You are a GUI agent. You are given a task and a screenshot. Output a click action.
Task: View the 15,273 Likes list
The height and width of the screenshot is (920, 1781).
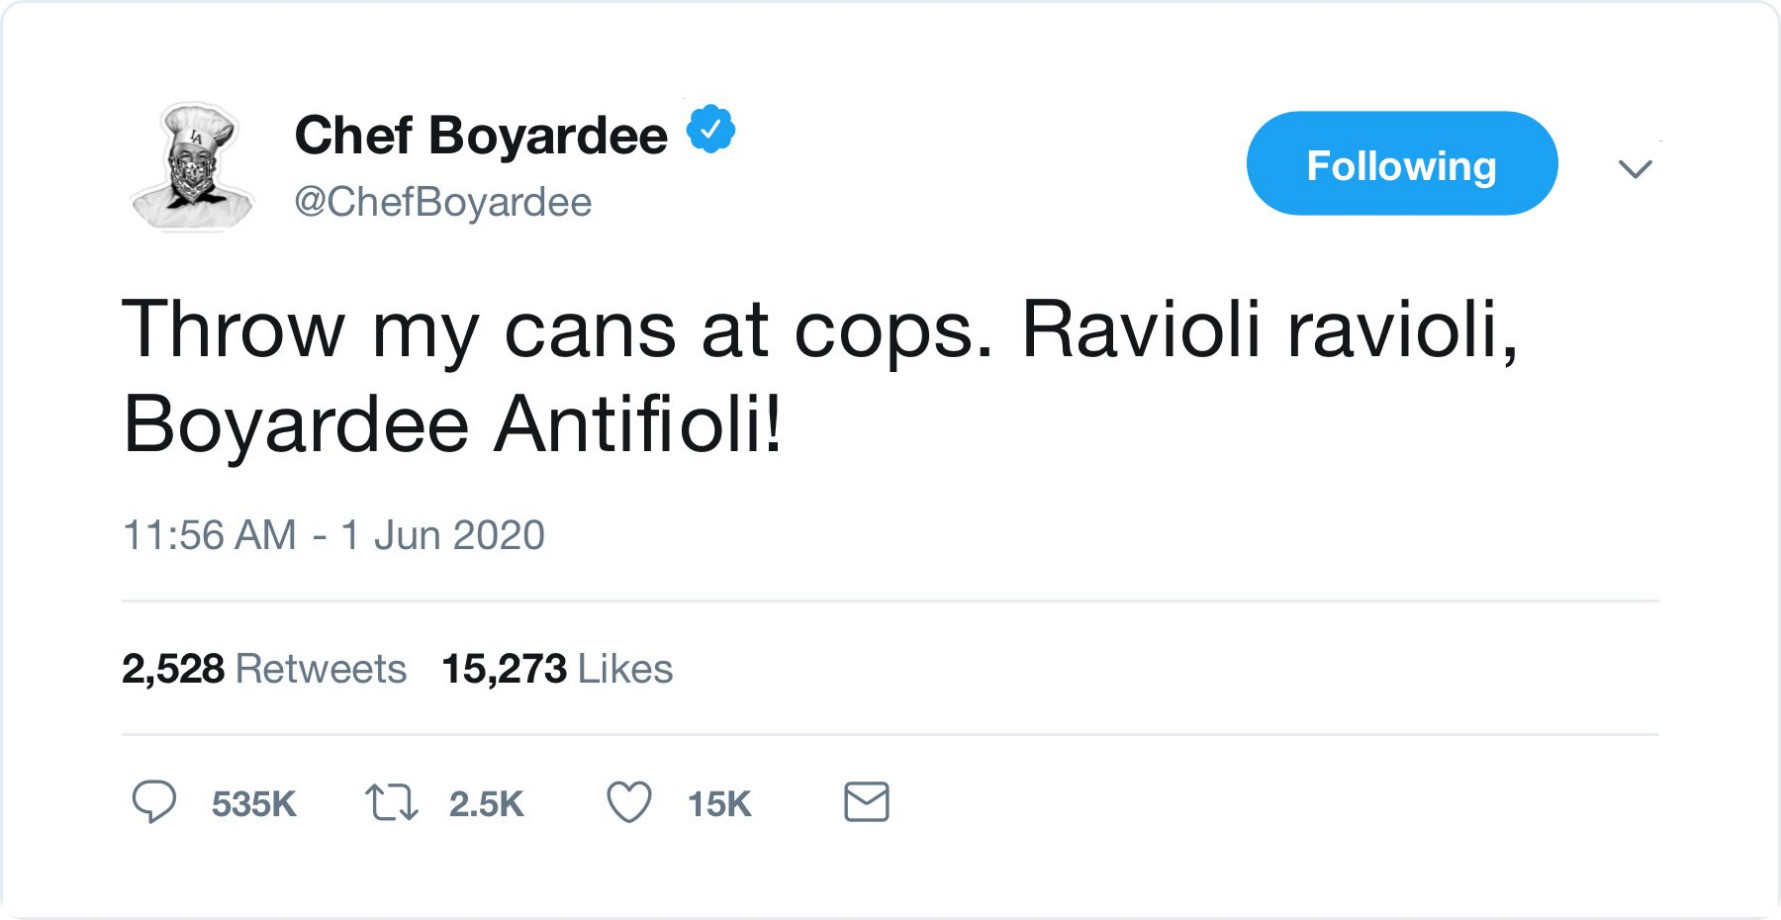click(x=557, y=669)
